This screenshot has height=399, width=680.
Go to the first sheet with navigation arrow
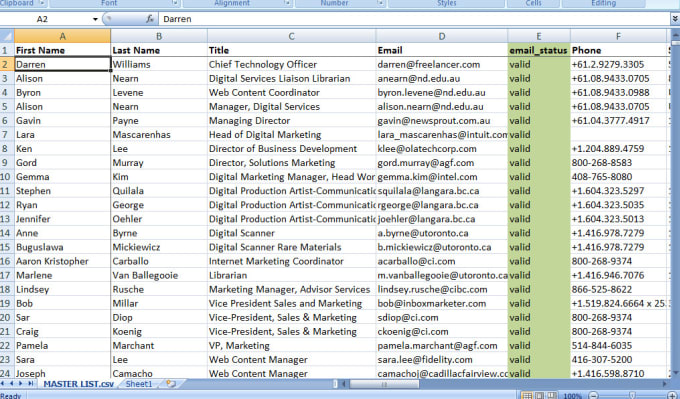[3, 383]
